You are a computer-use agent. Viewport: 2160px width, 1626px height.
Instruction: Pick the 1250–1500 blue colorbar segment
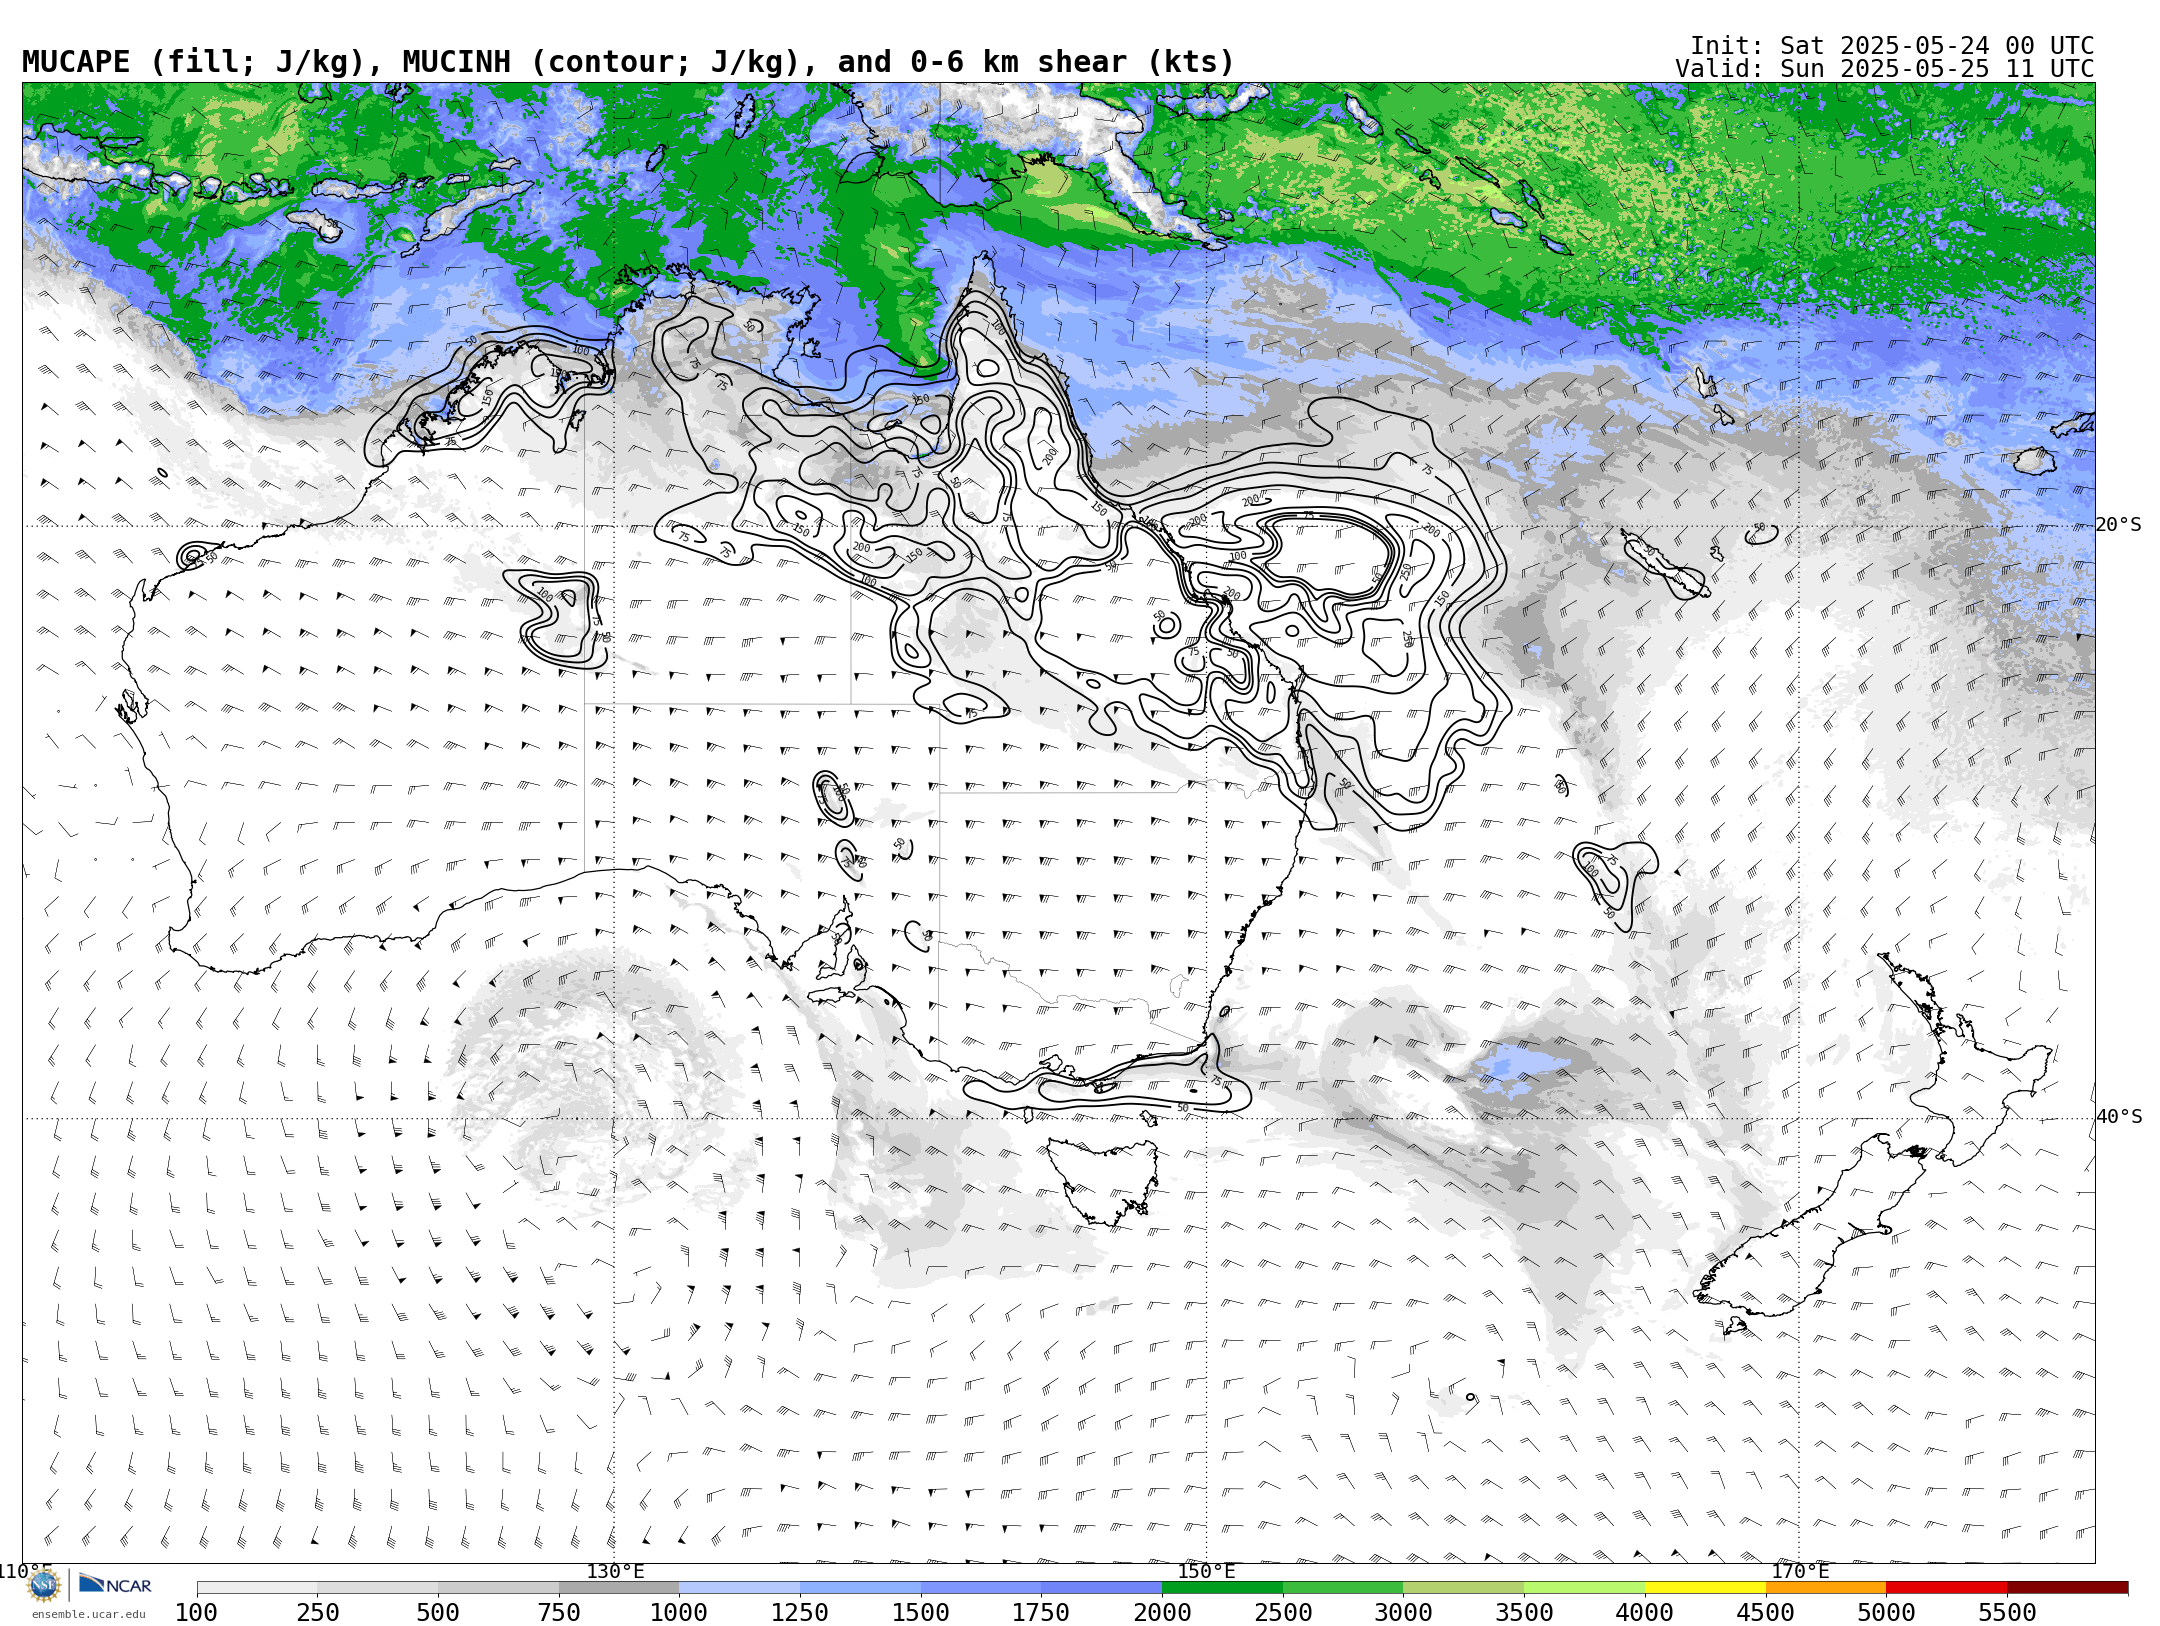pos(860,1588)
